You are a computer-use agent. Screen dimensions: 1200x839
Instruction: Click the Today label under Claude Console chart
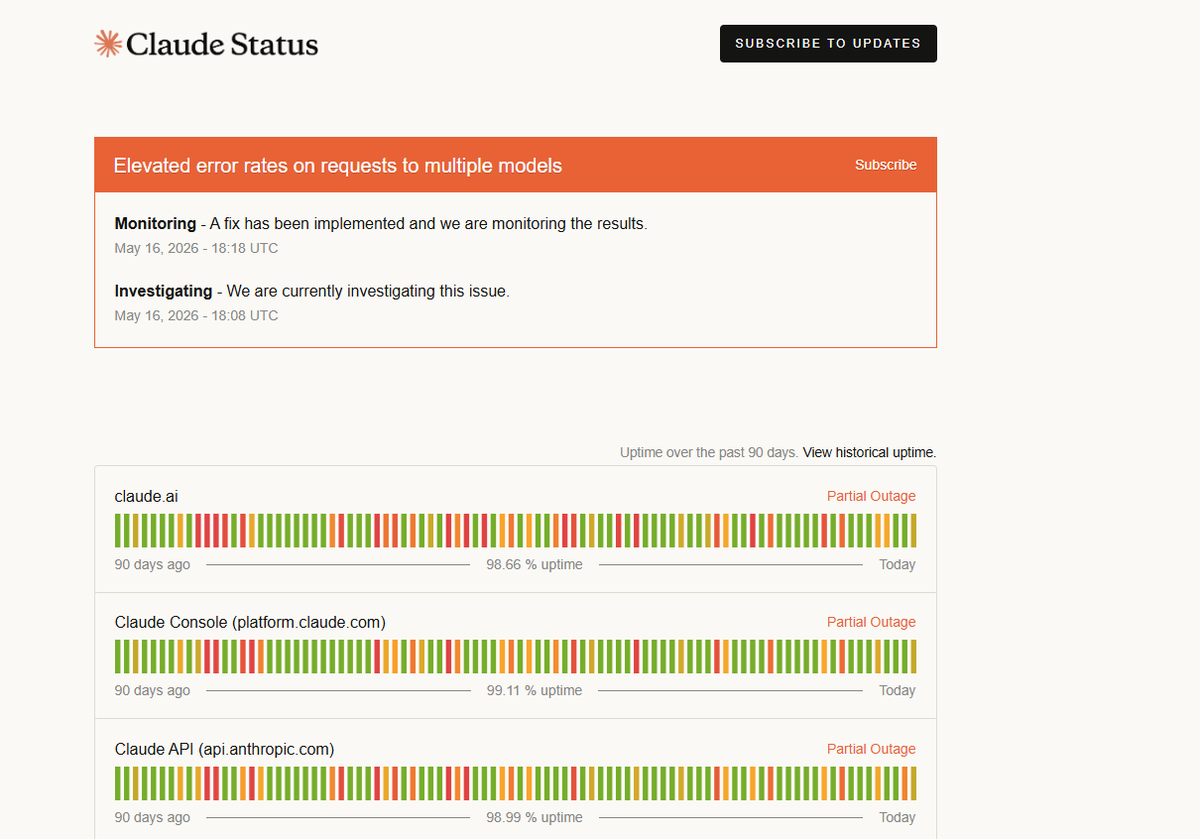tap(897, 690)
